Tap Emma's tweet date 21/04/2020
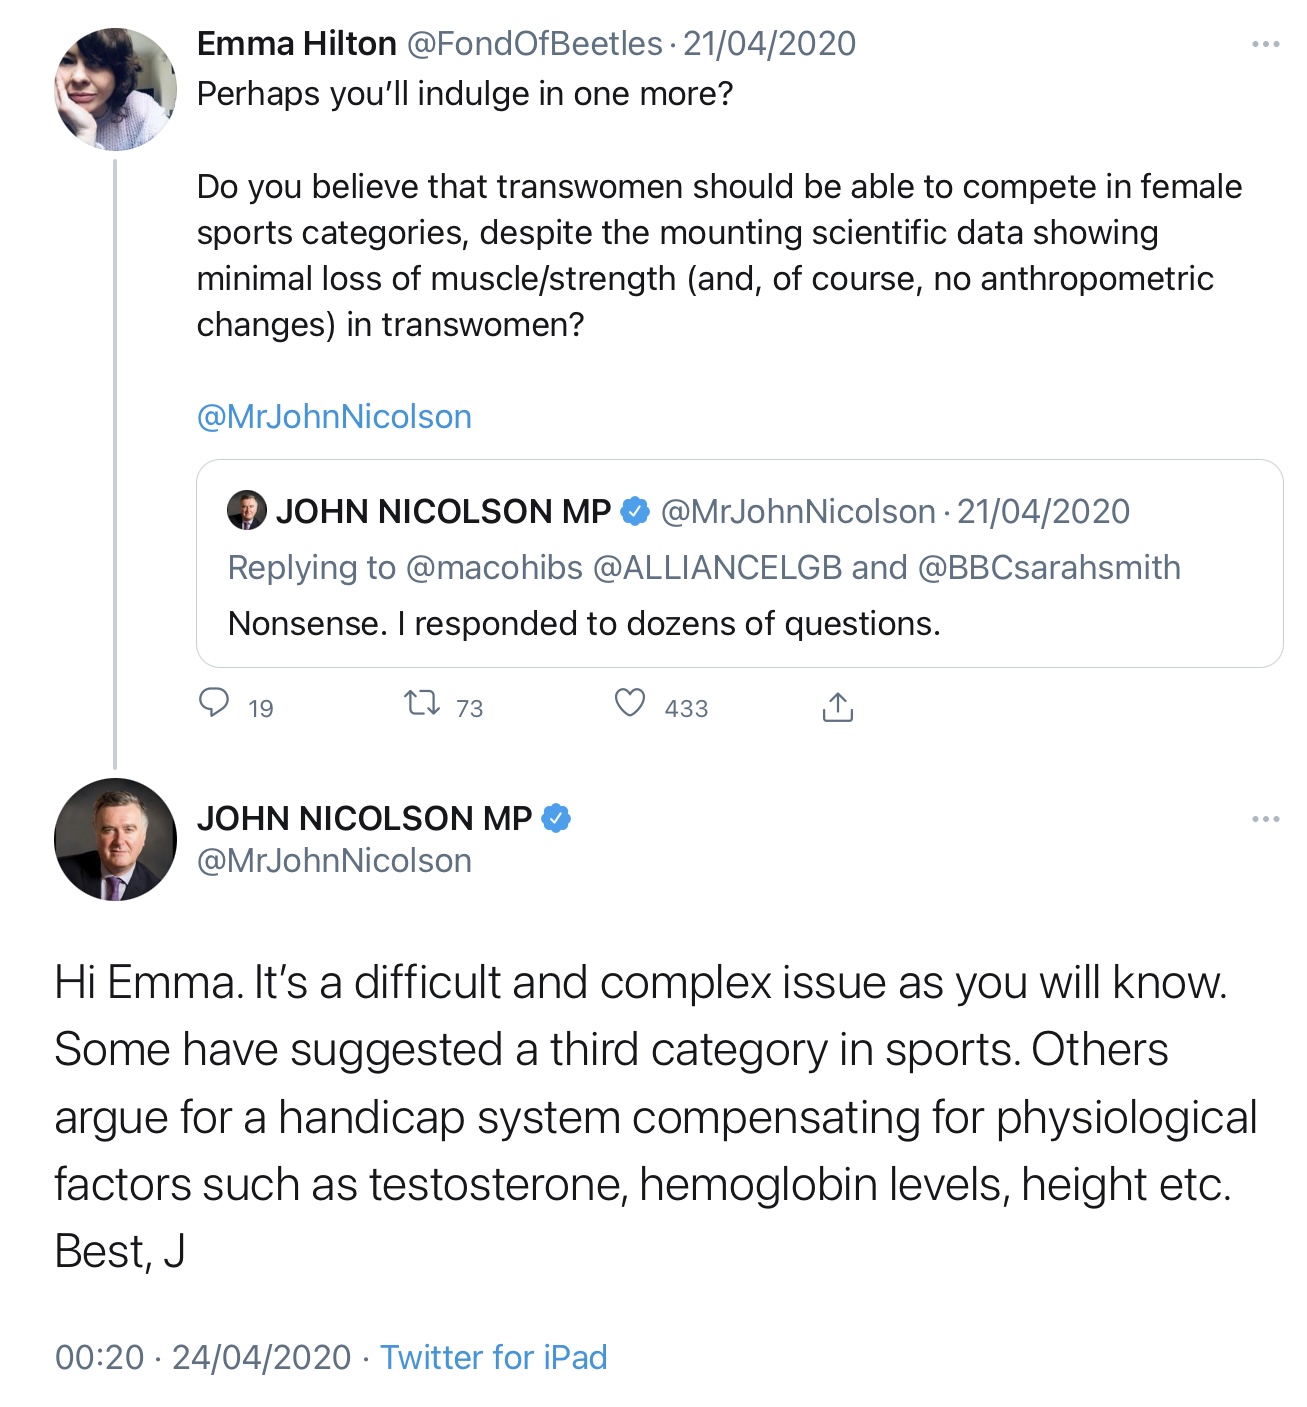 [770, 44]
